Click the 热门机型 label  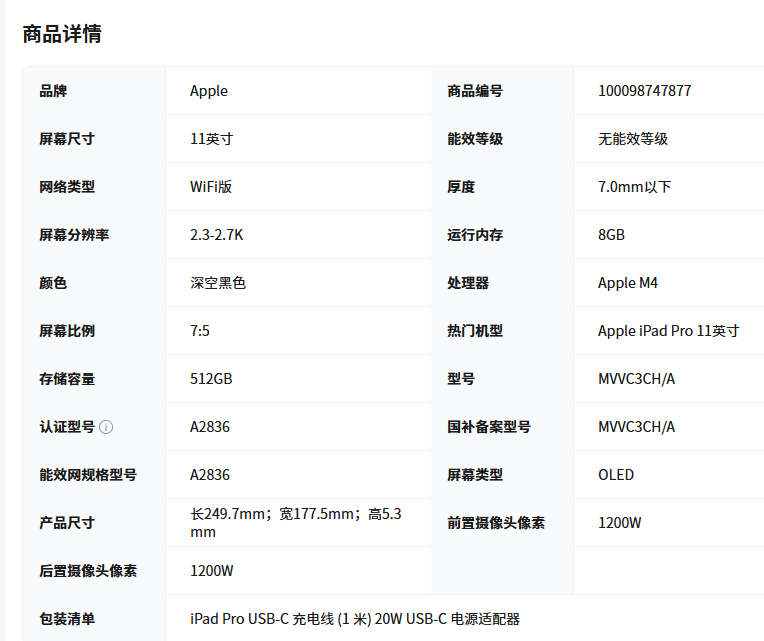[x=475, y=331]
